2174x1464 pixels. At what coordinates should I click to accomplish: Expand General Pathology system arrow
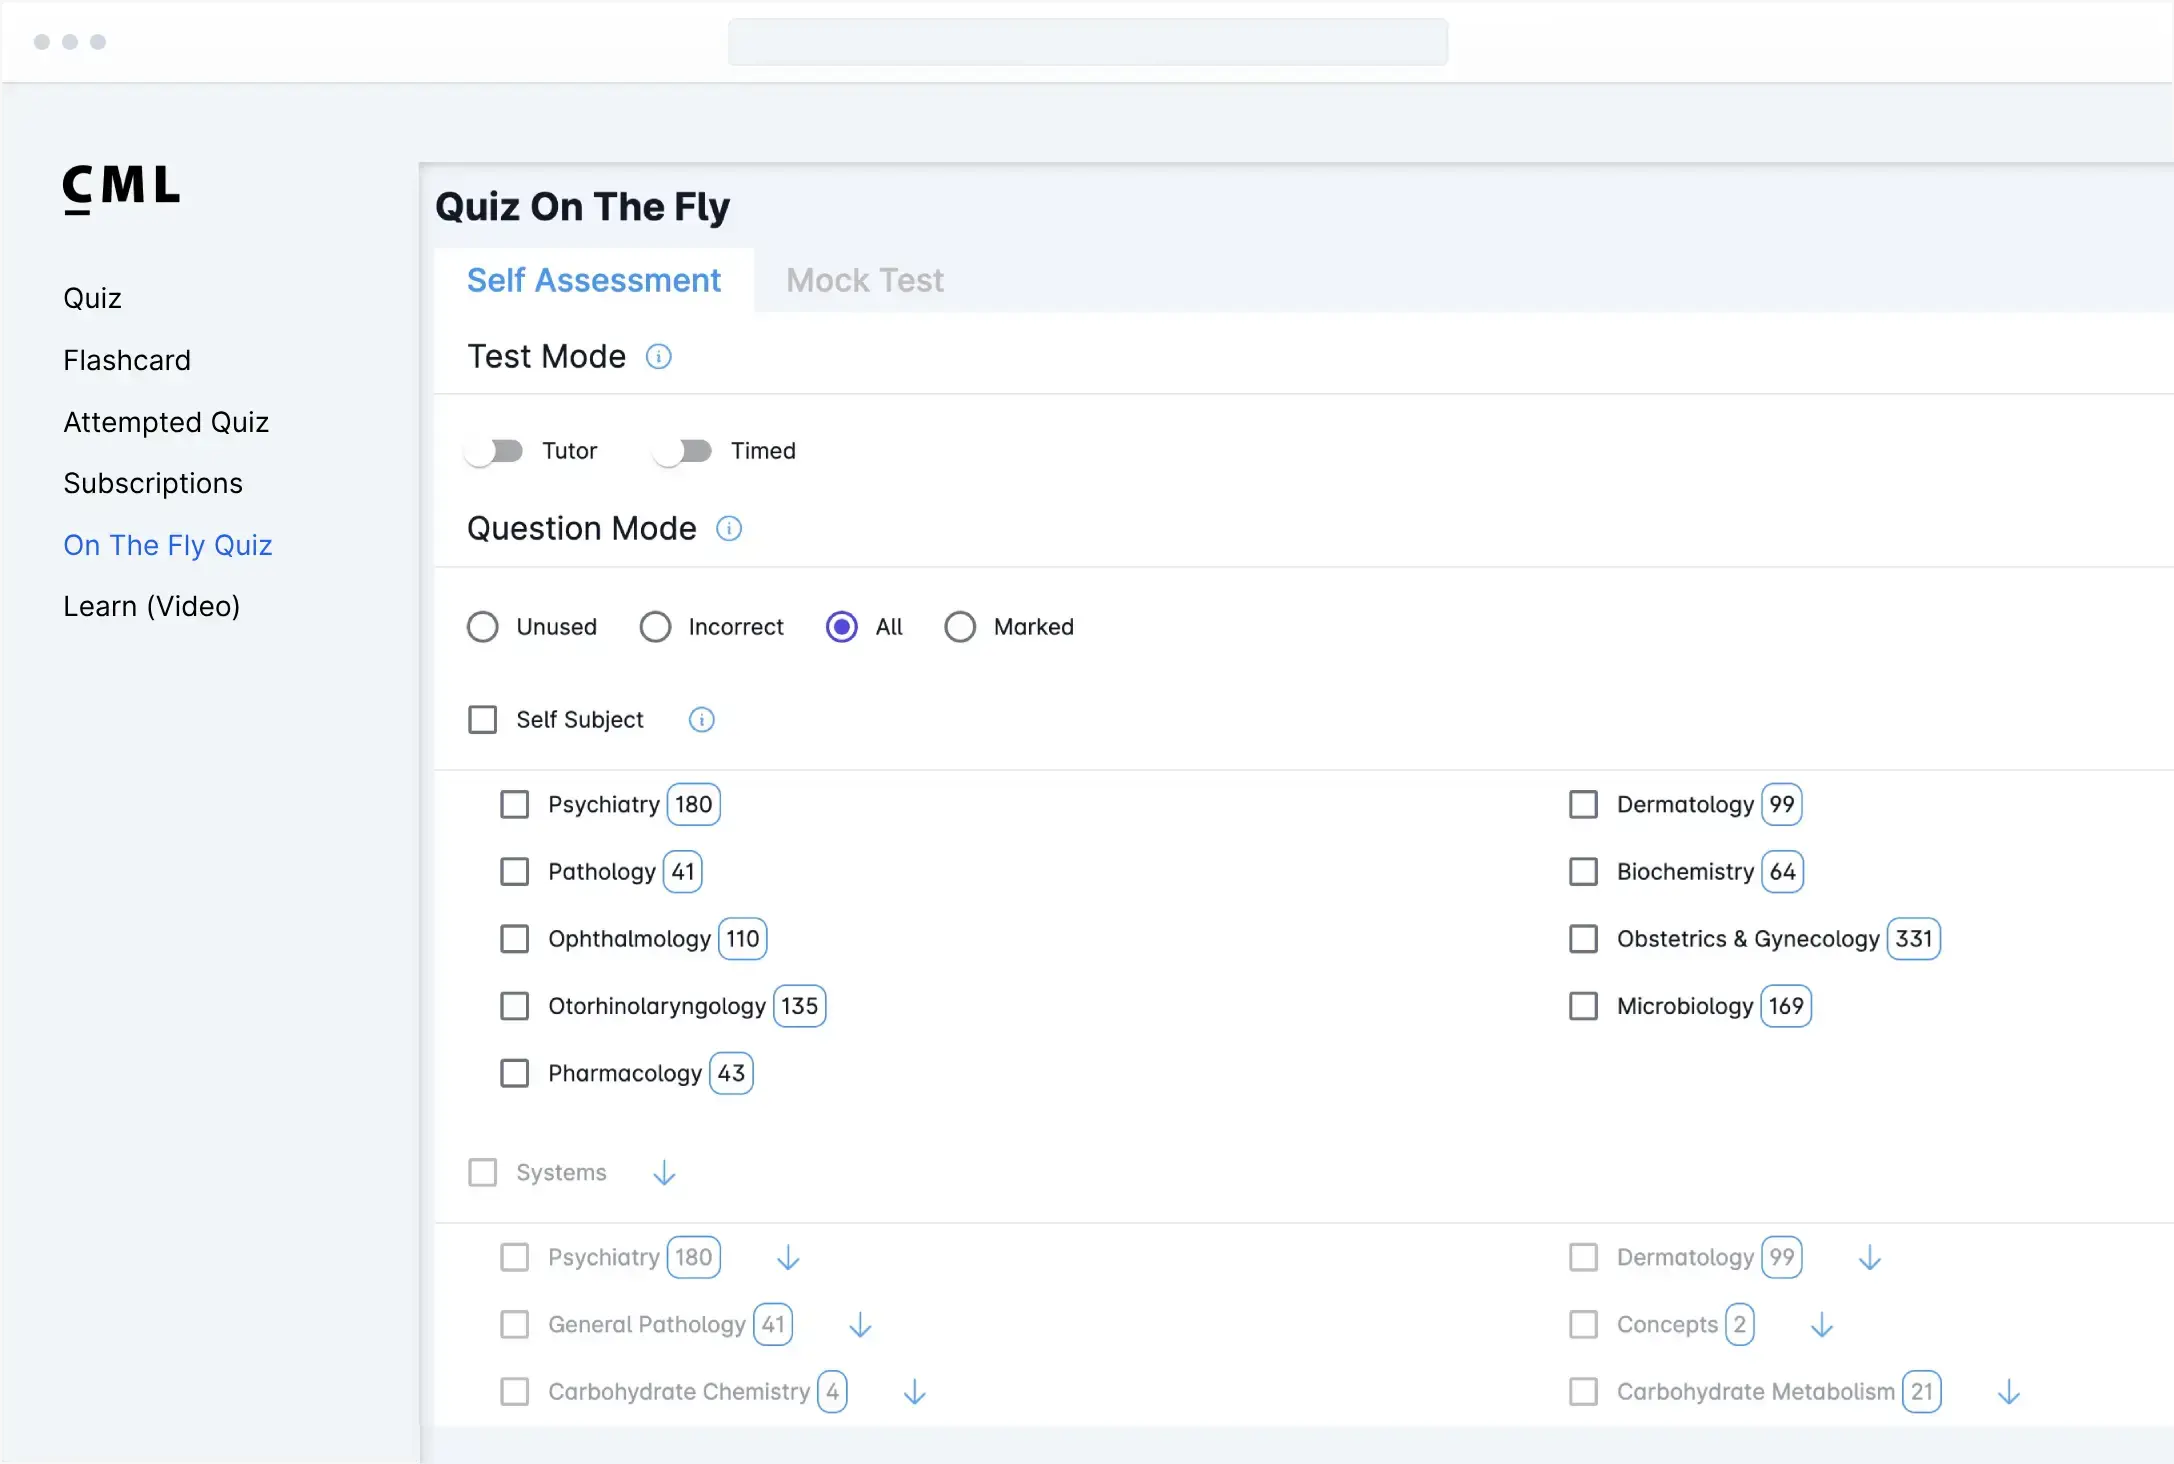[860, 1325]
